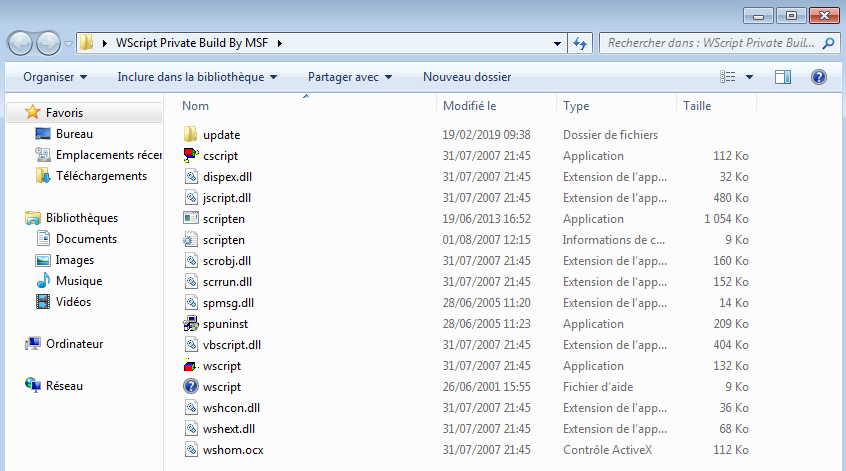Go forward with the Forward arrow
This screenshot has height=471, width=846.
coord(49,43)
